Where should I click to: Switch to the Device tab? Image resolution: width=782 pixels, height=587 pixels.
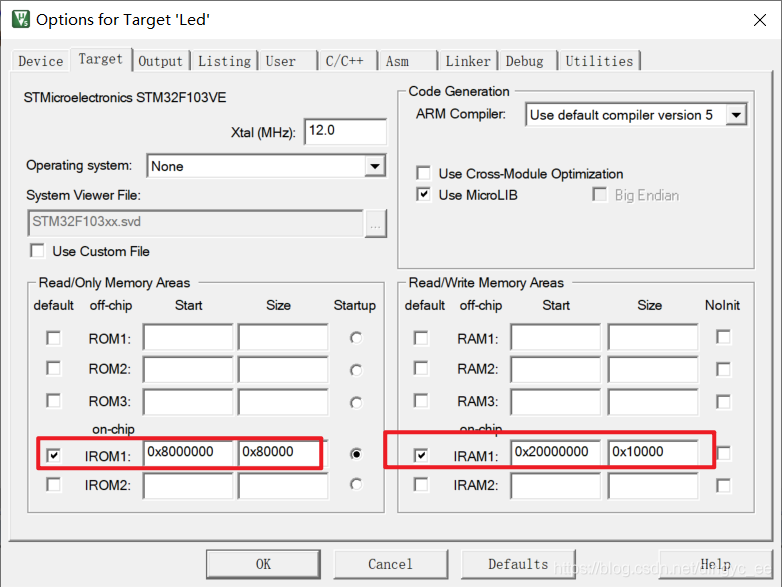[x=40, y=61]
